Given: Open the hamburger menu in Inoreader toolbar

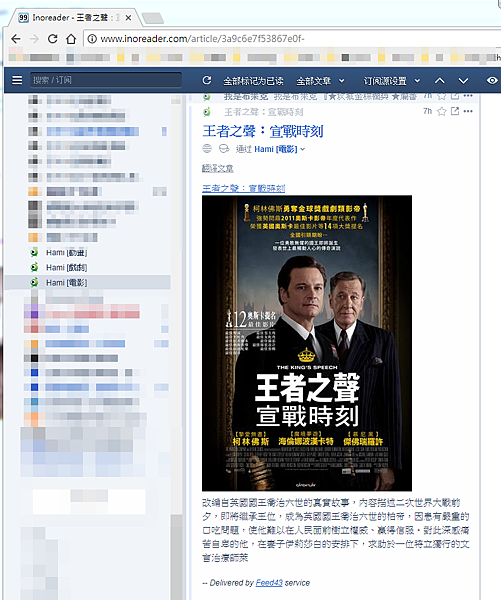Looking at the screenshot, I should coord(17,80).
